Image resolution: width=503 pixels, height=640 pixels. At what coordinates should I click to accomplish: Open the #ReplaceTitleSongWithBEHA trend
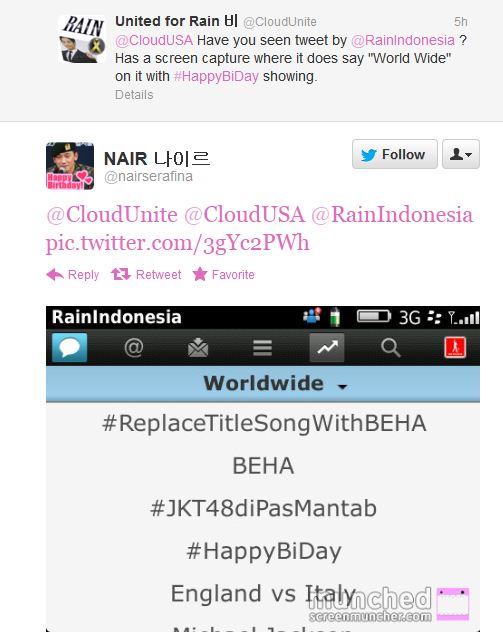(x=264, y=423)
